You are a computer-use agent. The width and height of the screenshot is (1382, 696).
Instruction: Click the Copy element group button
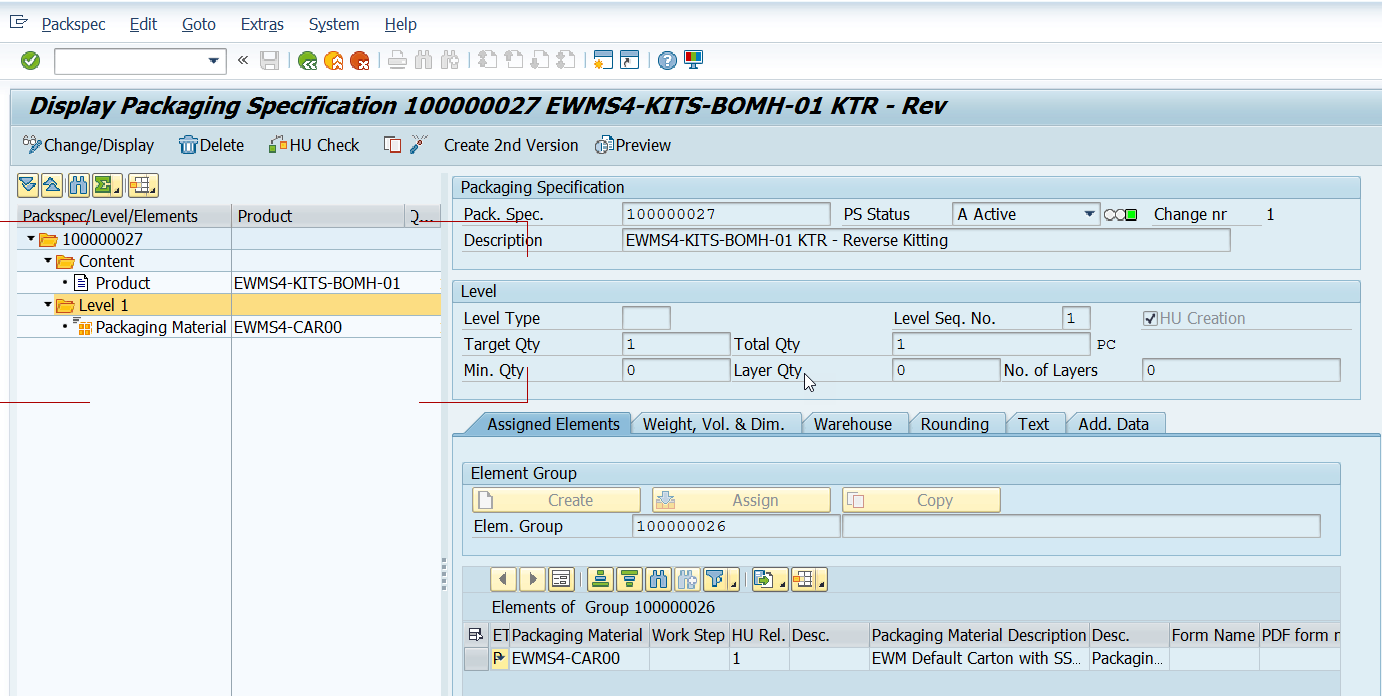click(x=921, y=500)
